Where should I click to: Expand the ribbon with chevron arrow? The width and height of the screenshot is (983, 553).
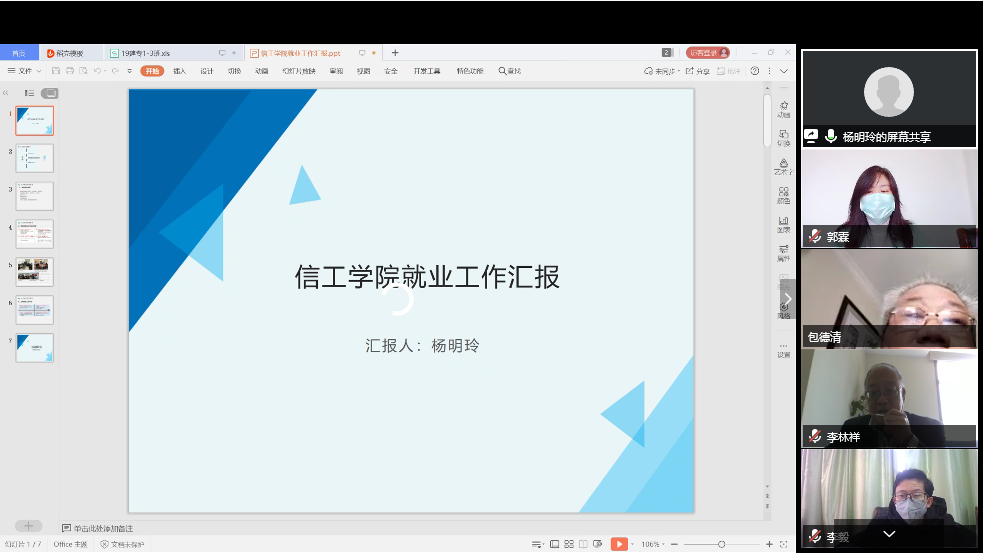pos(784,71)
